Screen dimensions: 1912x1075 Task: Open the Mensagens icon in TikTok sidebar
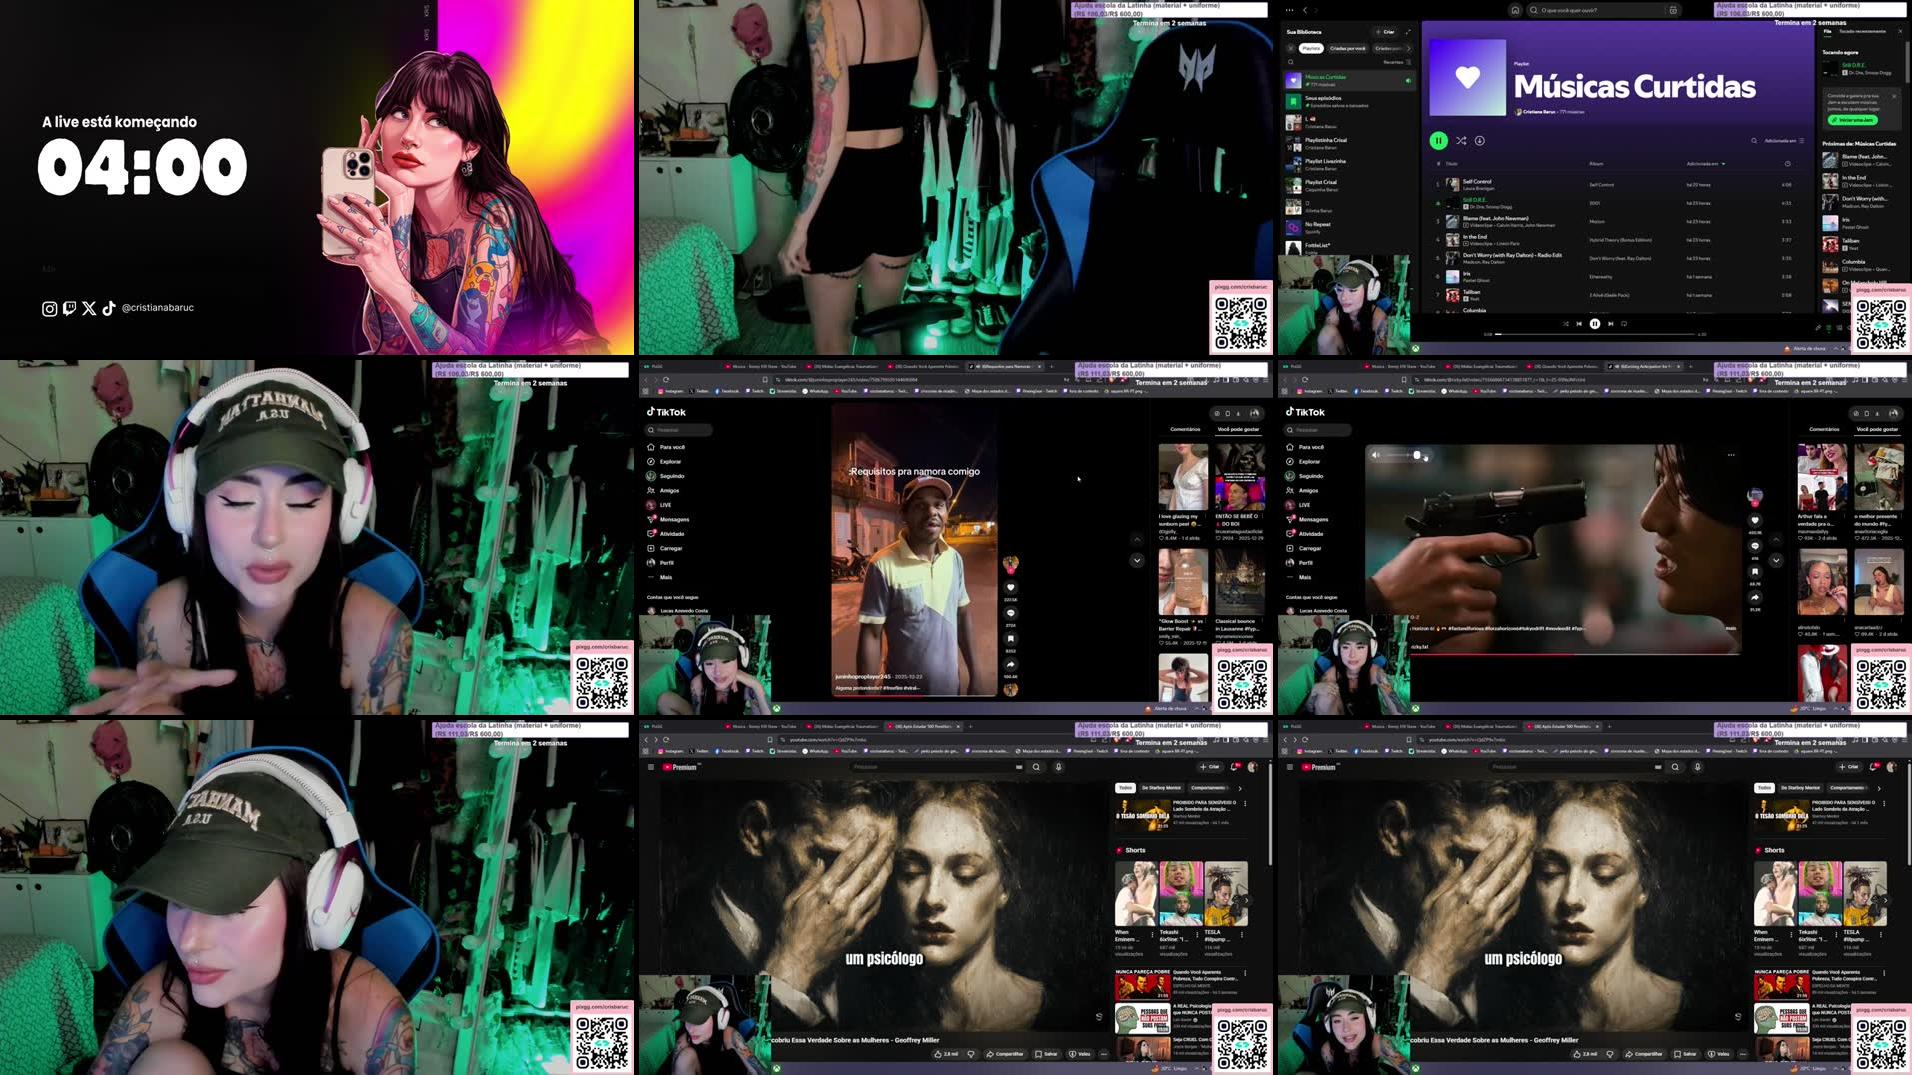pyautogui.click(x=651, y=520)
